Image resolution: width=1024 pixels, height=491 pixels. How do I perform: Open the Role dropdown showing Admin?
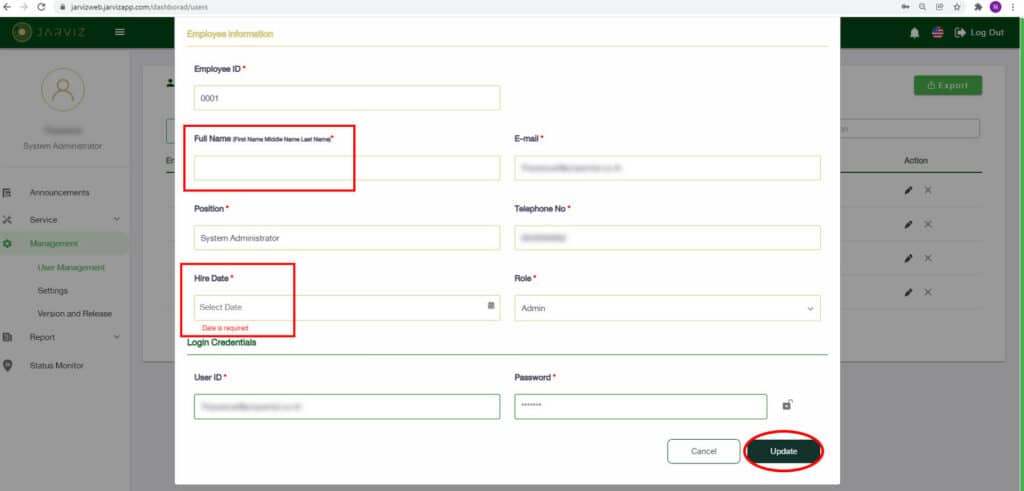(x=667, y=308)
